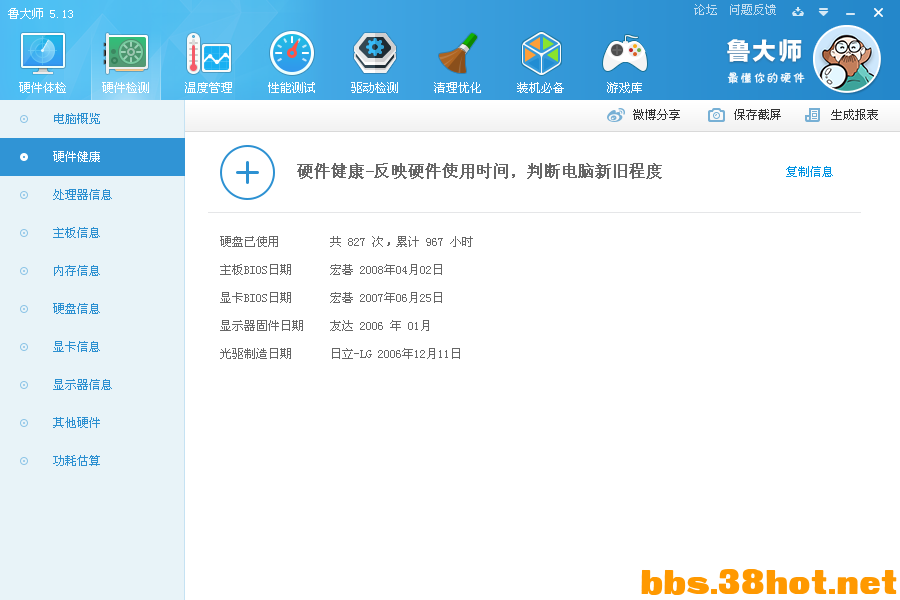
Task: Click 微博分享 text button
Action: coord(656,115)
